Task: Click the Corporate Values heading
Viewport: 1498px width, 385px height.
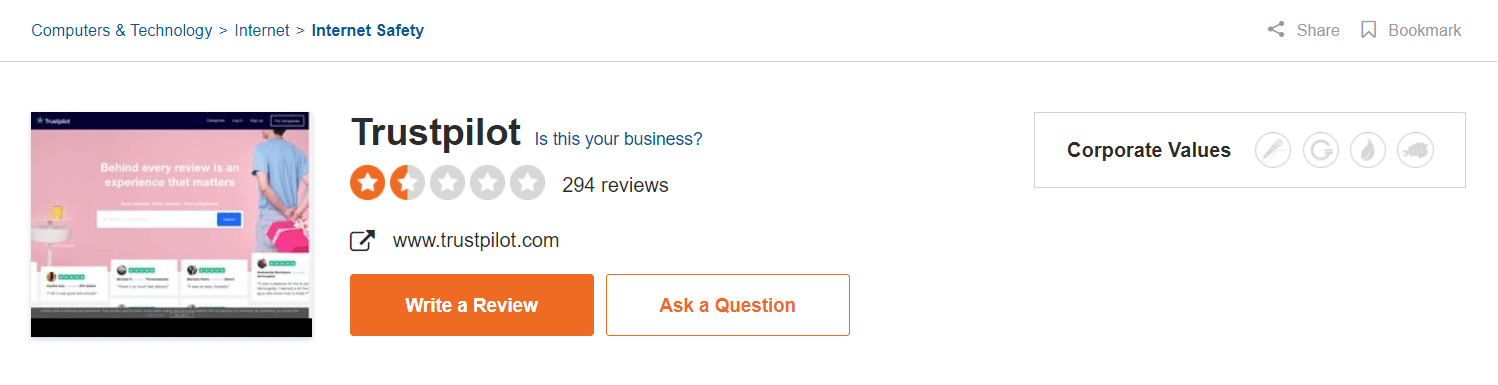Action: (x=1149, y=151)
